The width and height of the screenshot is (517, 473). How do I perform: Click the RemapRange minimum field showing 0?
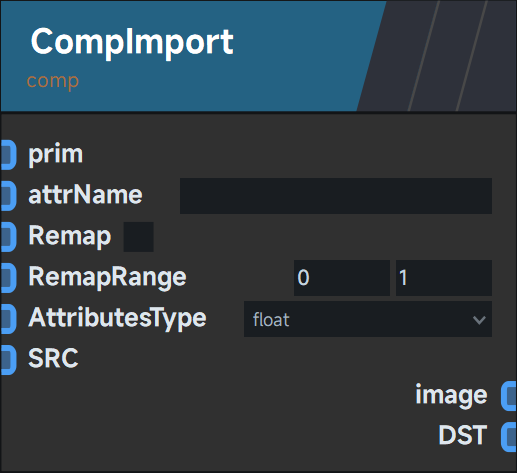[x=342, y=278]
